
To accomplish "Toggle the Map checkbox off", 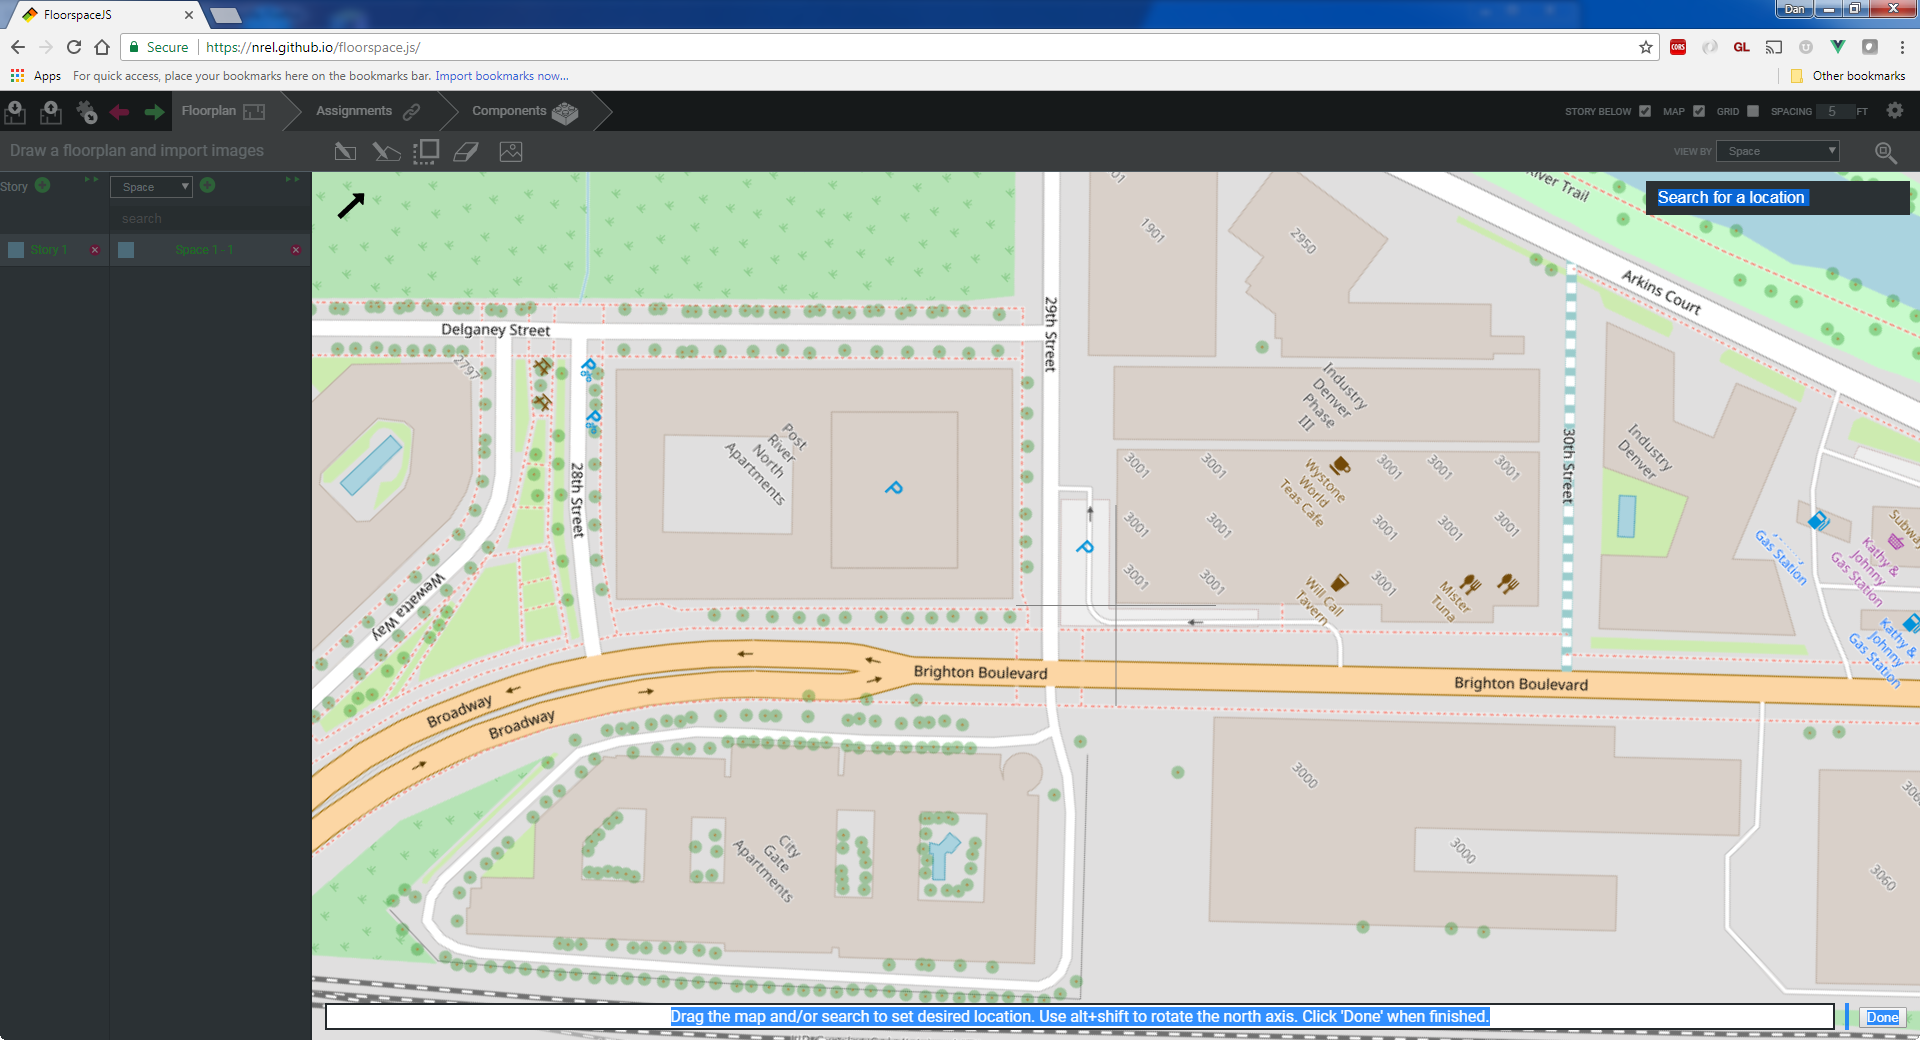I will click(1699, 111).
